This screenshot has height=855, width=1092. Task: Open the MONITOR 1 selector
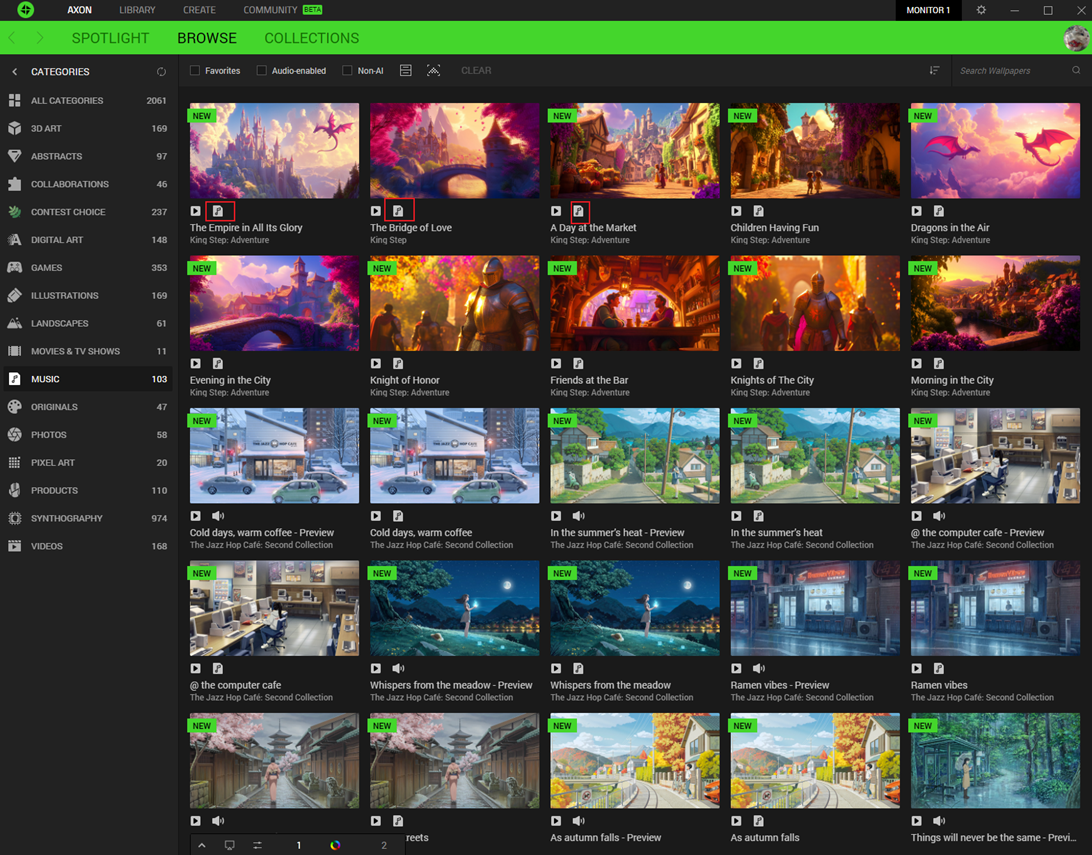(x=928, y=10)
